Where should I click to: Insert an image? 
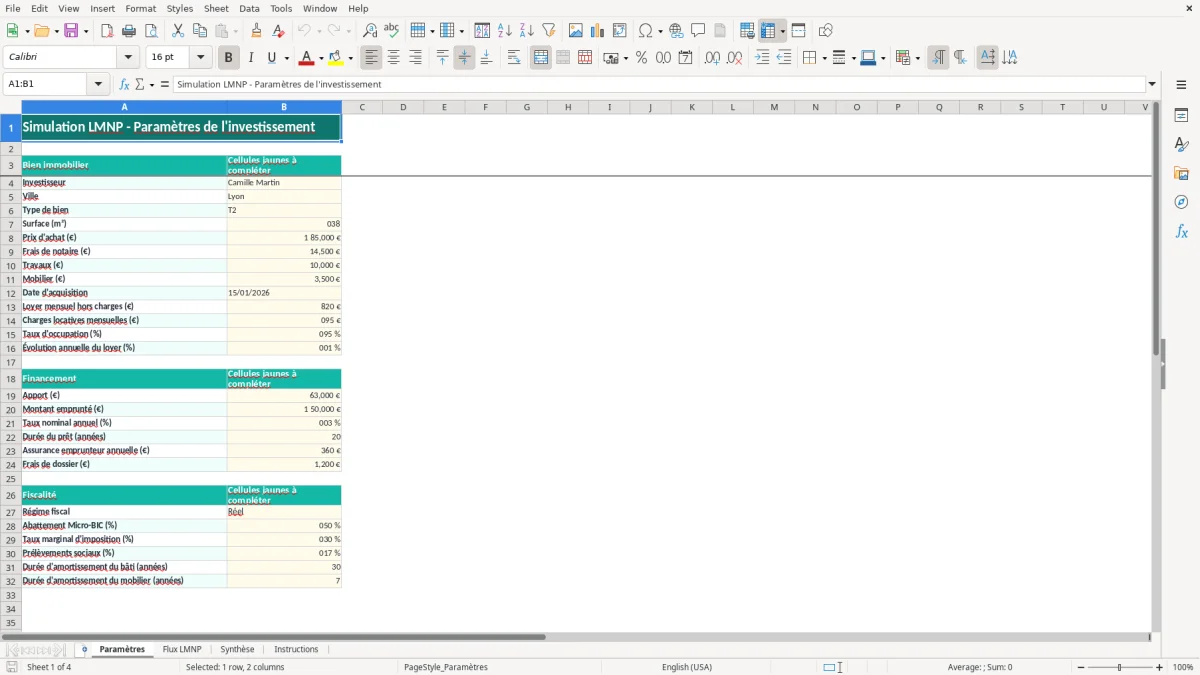(576, 31)
